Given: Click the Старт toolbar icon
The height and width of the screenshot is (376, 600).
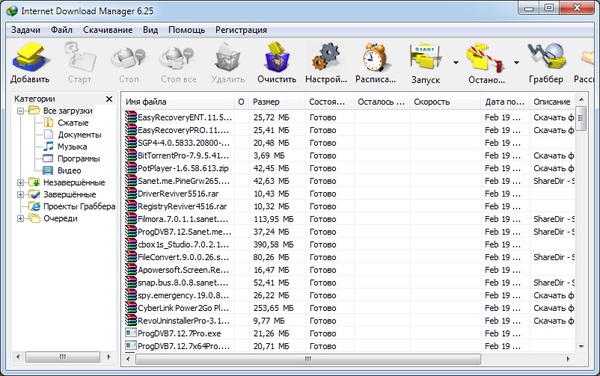Looking at the screenshot, I should (80, 57).
